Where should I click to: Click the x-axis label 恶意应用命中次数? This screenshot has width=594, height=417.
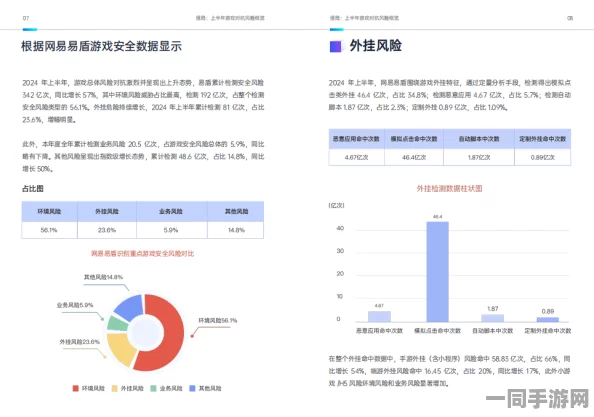coord(379,331)
